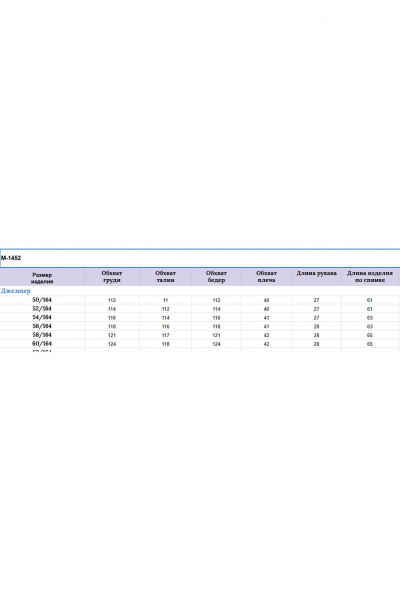Screen dimensions: 400x600
Task: Select the 54/164 size row cell
Action: coord(42,318)
